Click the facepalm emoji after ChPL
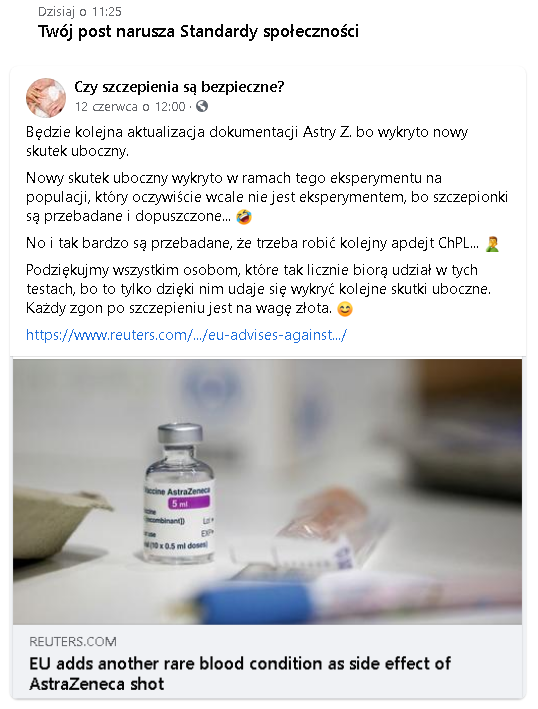 (x=492, y=244)
